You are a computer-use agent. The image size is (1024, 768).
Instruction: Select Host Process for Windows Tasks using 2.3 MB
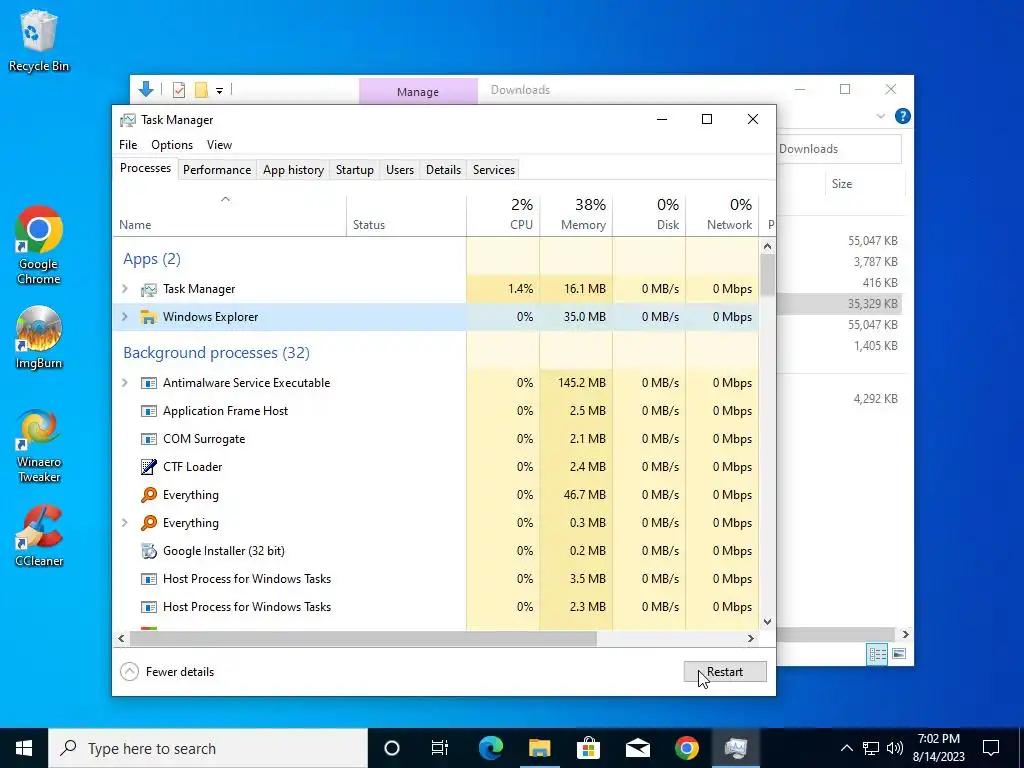(x=436, y=607)
